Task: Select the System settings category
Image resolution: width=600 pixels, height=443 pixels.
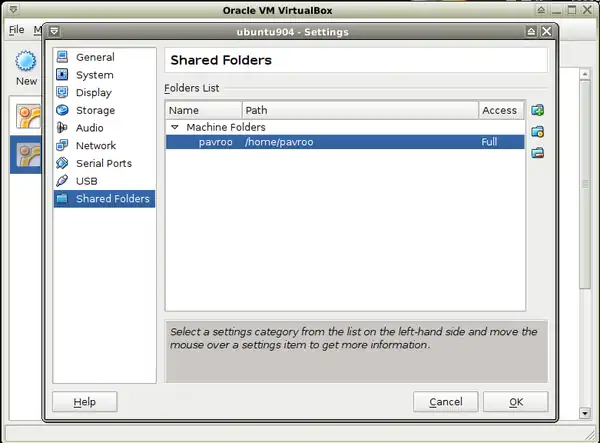Action: coord(94,75)
